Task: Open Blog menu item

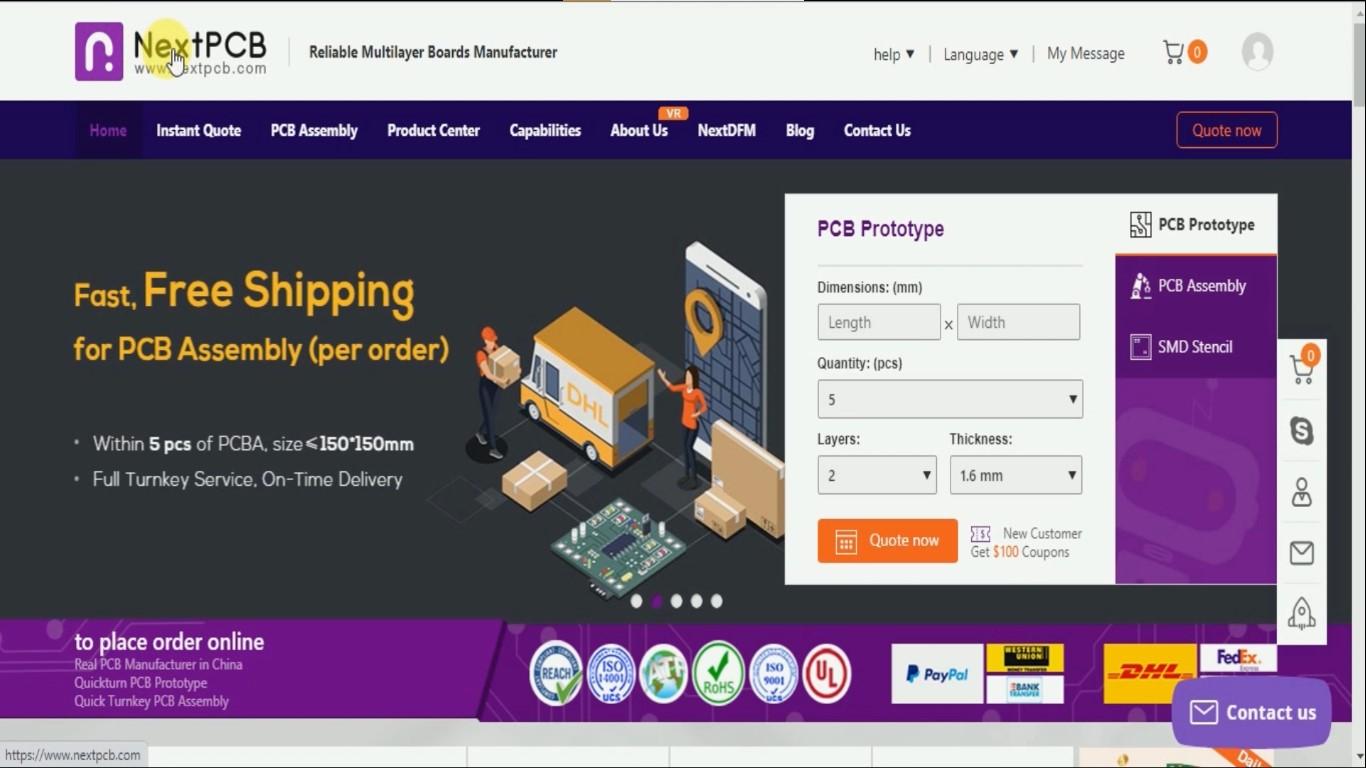Action: (800, 130)
